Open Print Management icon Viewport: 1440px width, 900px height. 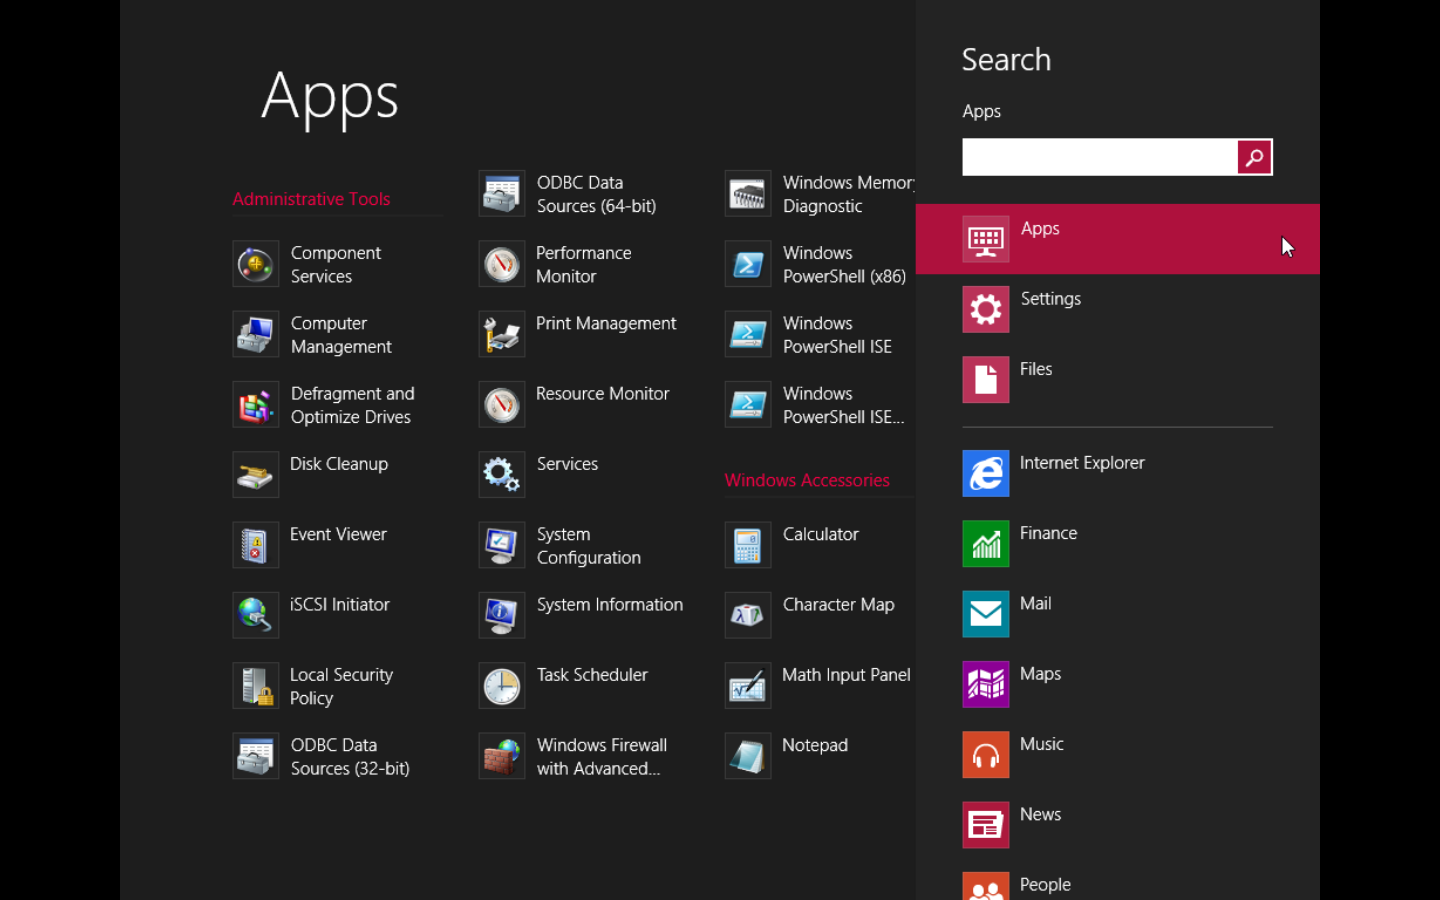[502, 334]
